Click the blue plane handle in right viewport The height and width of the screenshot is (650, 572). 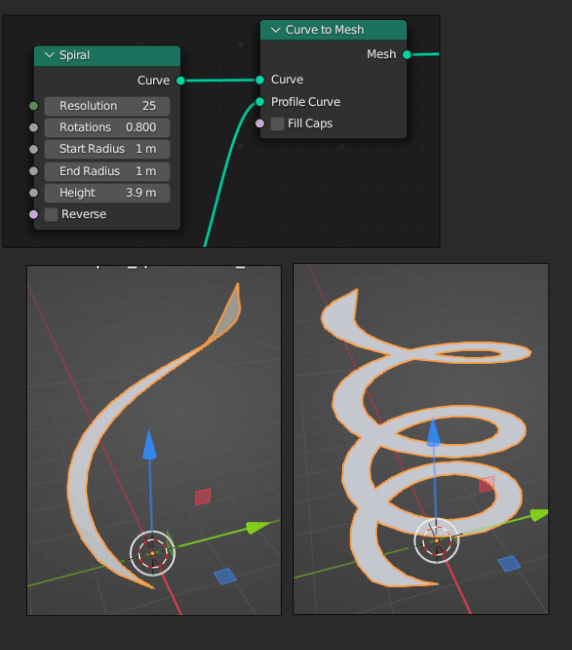tap(509, 564)
